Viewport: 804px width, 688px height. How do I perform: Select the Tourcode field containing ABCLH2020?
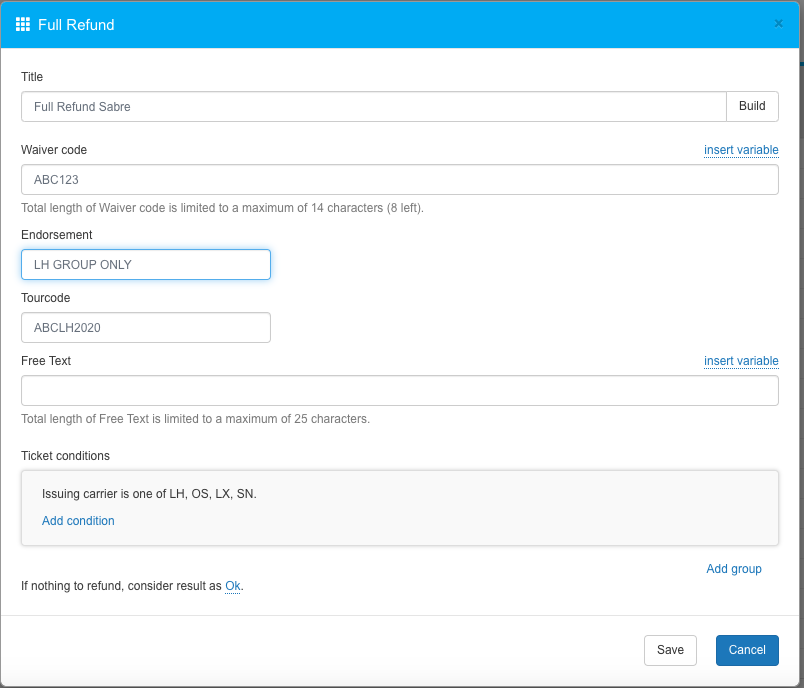[x=145, y=328]
